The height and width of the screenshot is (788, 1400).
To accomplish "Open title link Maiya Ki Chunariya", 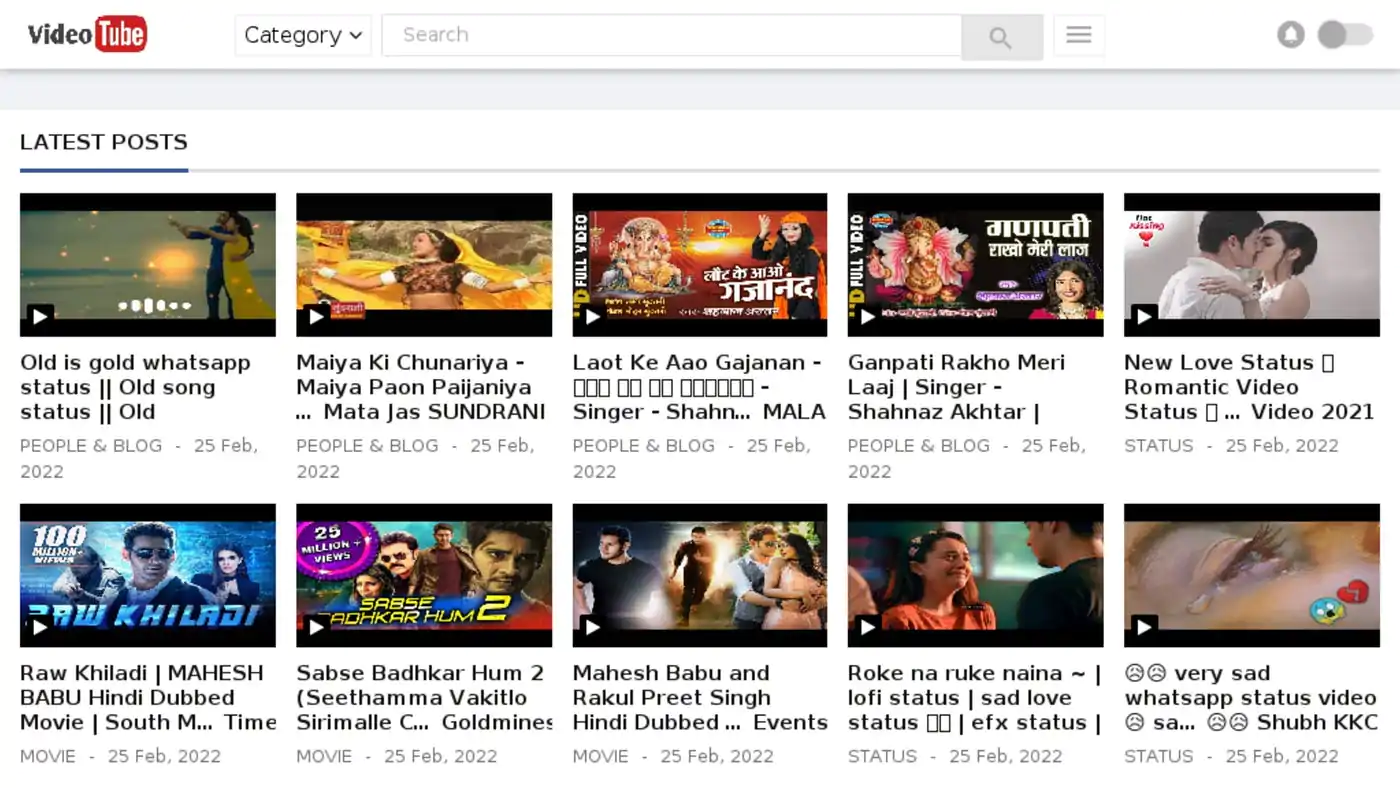I will [421, 387].
